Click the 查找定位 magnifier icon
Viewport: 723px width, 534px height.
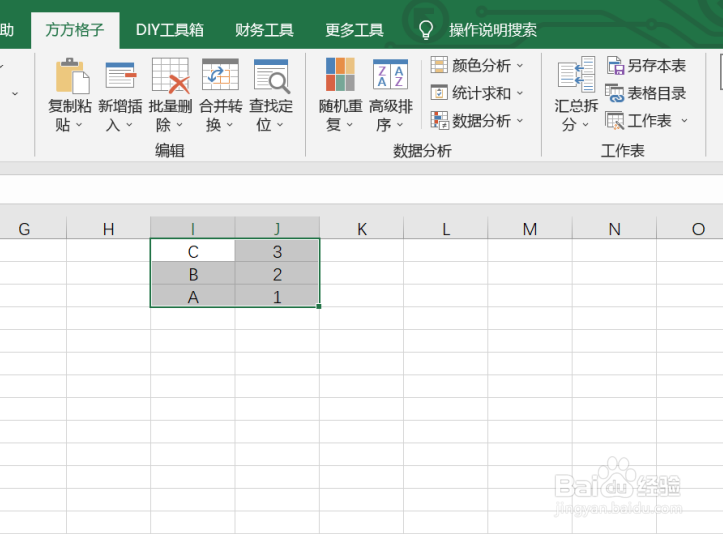point(272,76)
